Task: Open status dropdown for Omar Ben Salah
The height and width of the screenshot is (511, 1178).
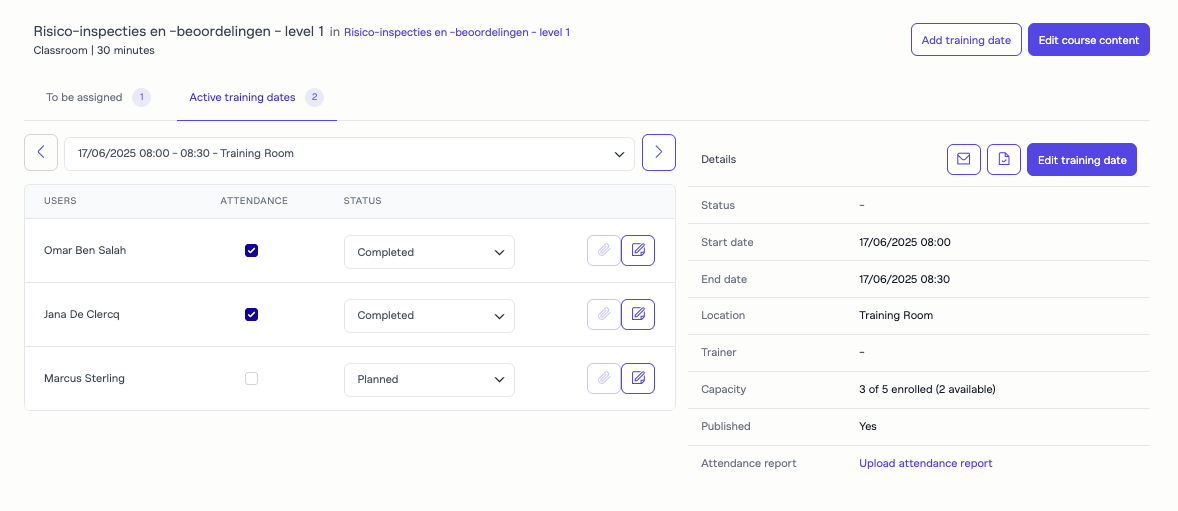Action: 429,252
